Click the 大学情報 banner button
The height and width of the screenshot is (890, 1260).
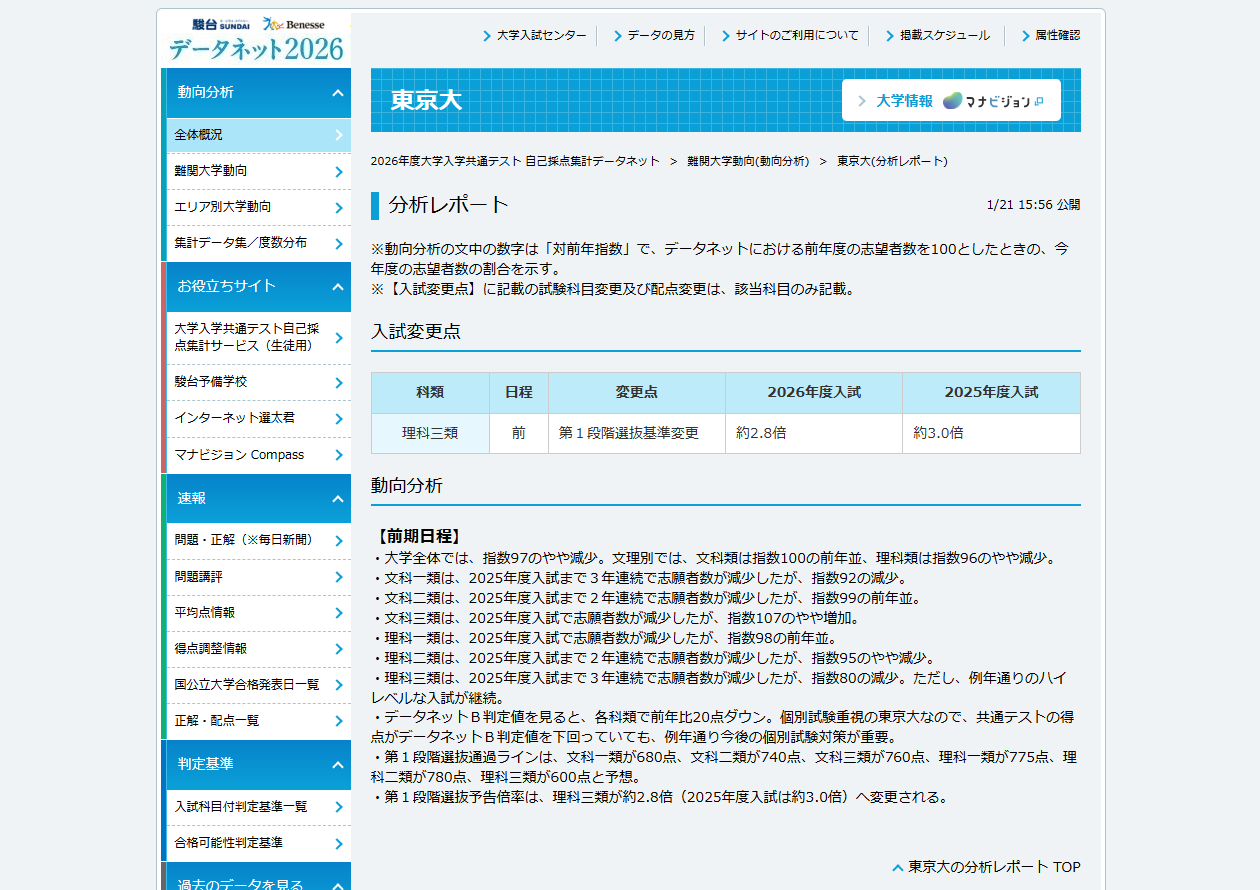906,100
